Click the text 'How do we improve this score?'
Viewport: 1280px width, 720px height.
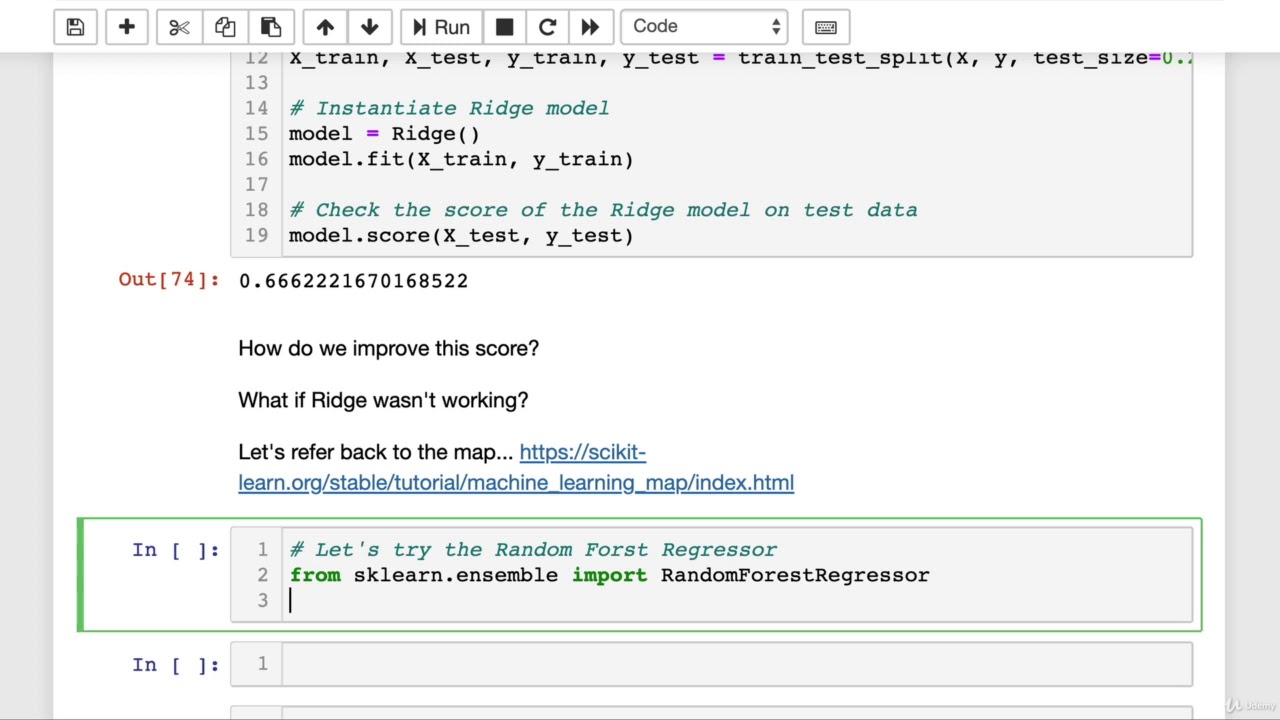(x=388, y=348)
